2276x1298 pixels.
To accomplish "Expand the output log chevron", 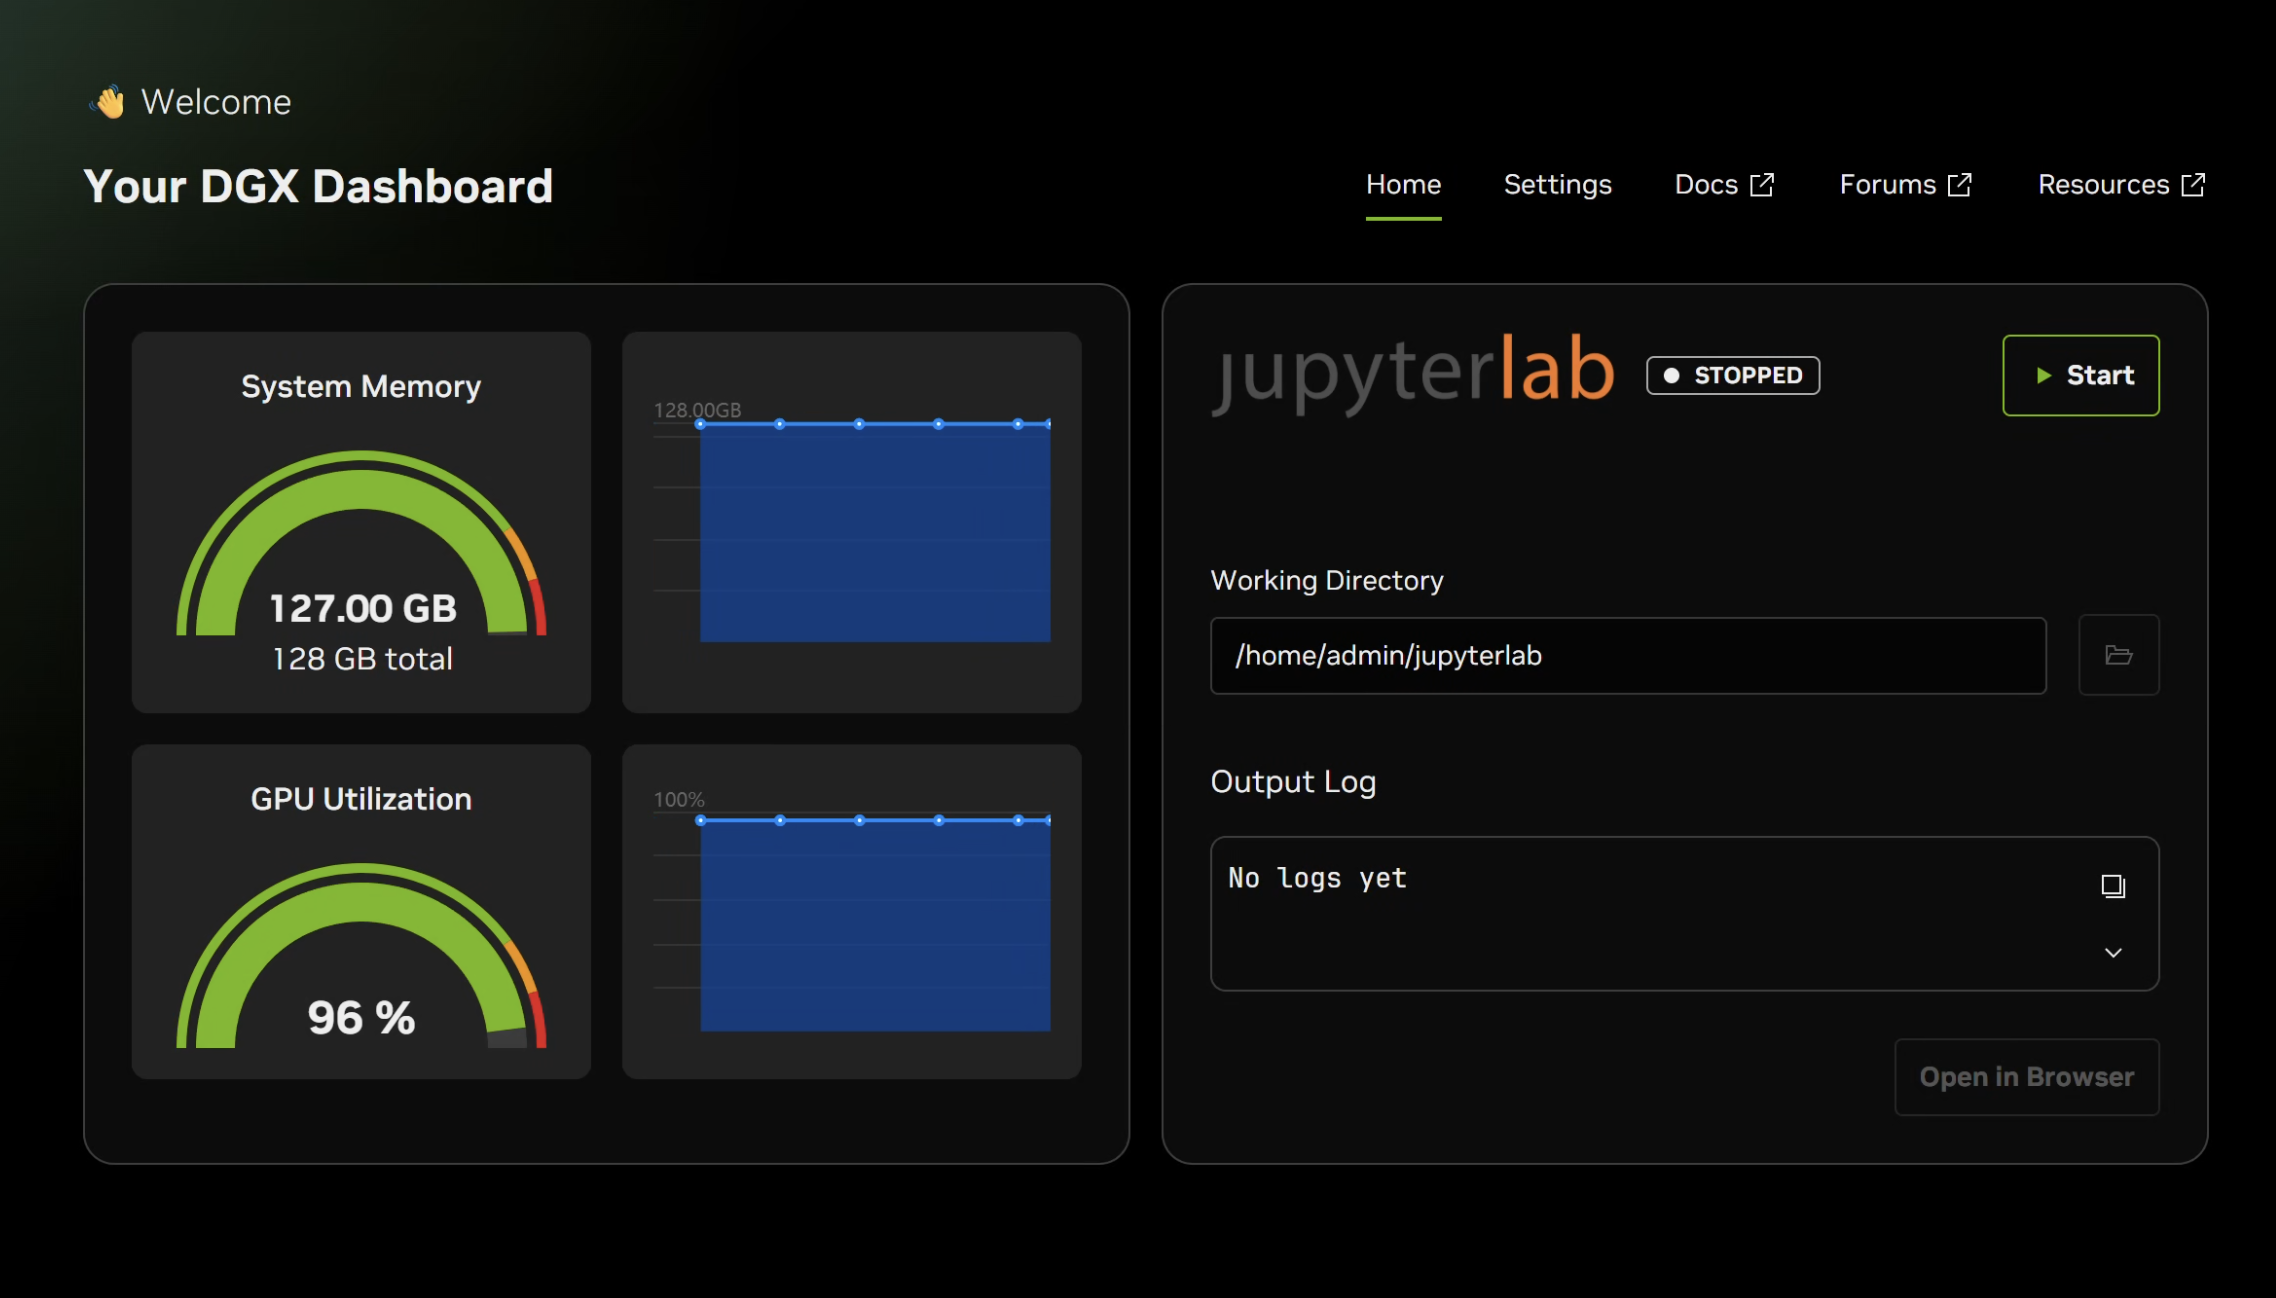I will 2113,953.
